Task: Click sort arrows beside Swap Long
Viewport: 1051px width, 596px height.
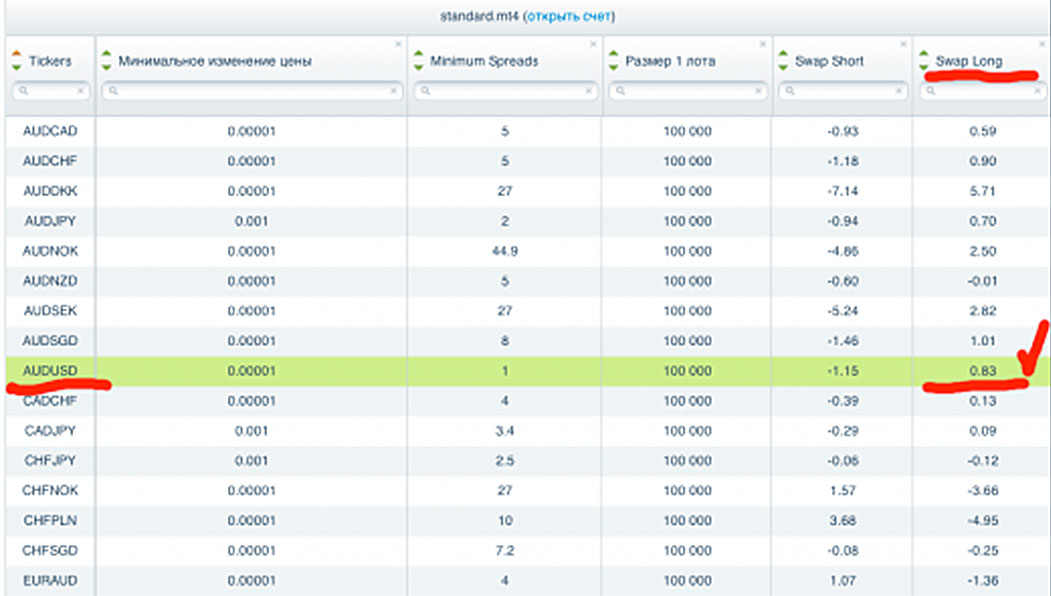Action: pos(924,61)
